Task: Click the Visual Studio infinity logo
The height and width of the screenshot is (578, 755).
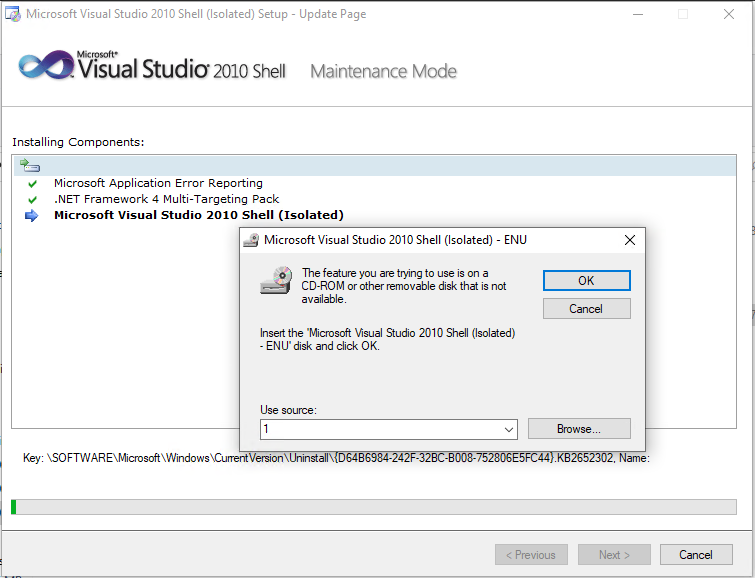Action: pos(46,66)
